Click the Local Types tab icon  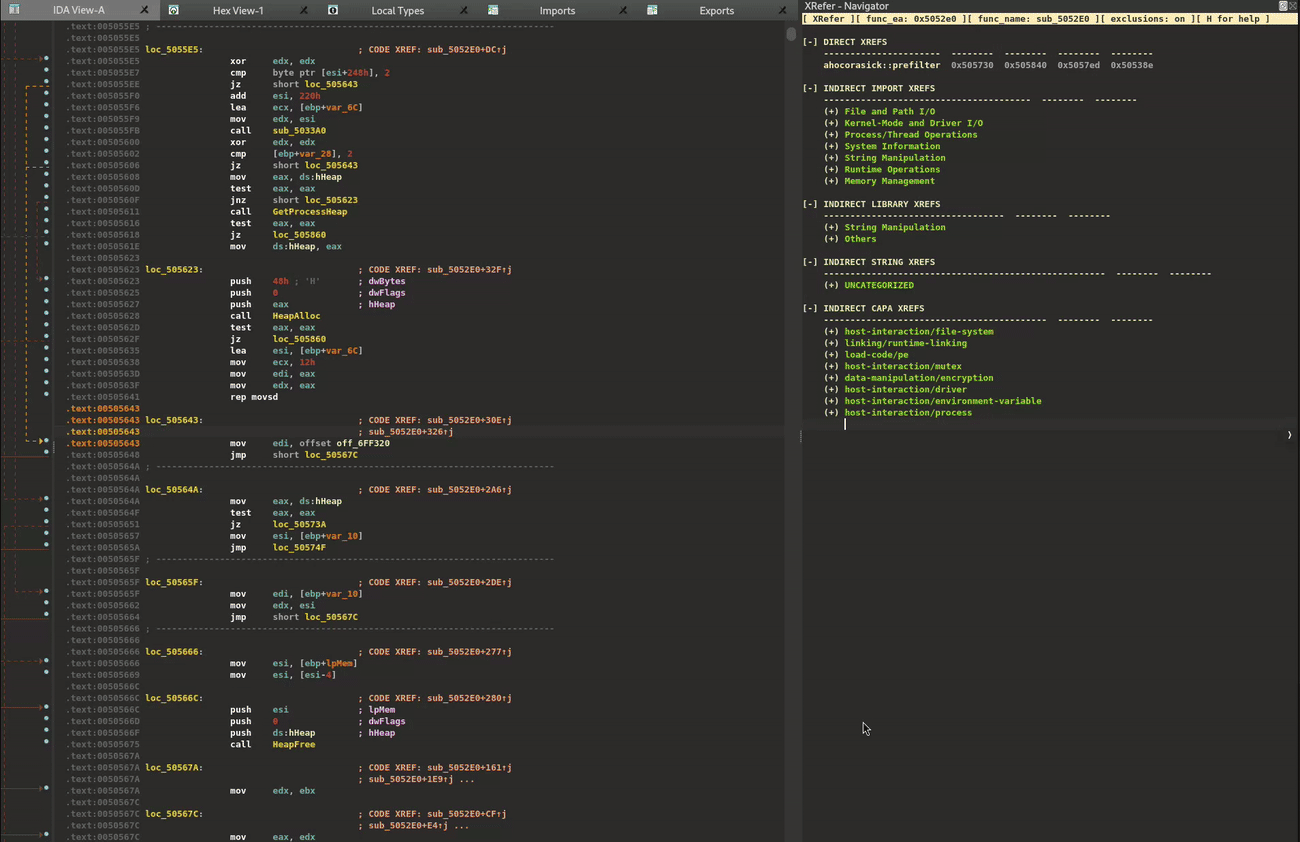(x=333, y=10)
